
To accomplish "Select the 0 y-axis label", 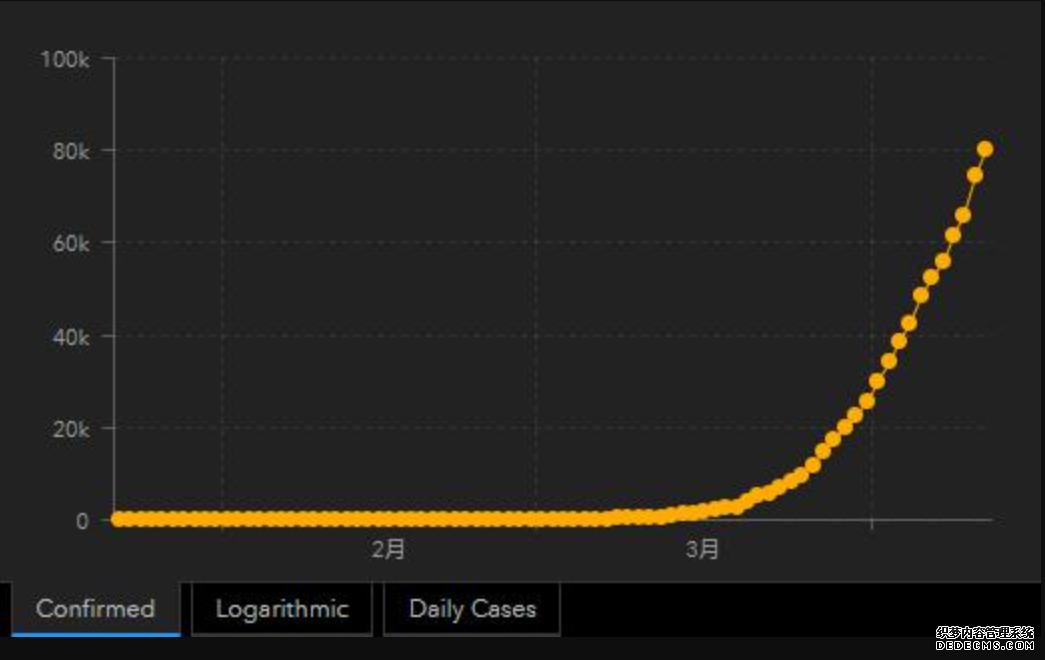I will point(82,521).
